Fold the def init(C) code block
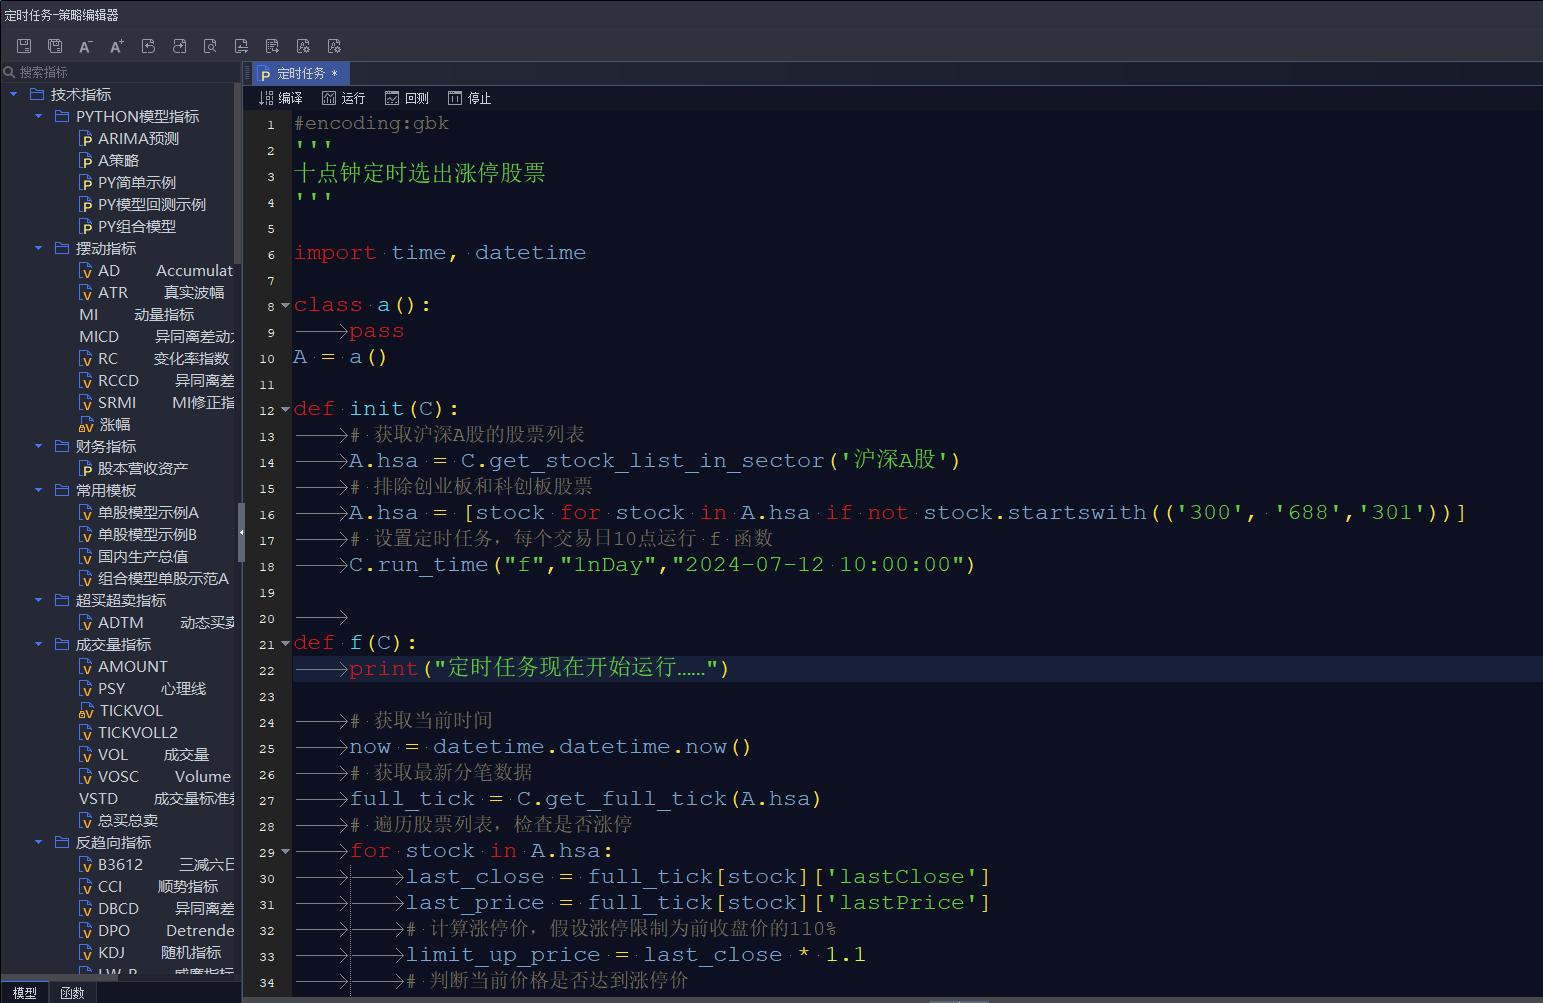Viewport: 1543px width, 1003px height. 285,410
